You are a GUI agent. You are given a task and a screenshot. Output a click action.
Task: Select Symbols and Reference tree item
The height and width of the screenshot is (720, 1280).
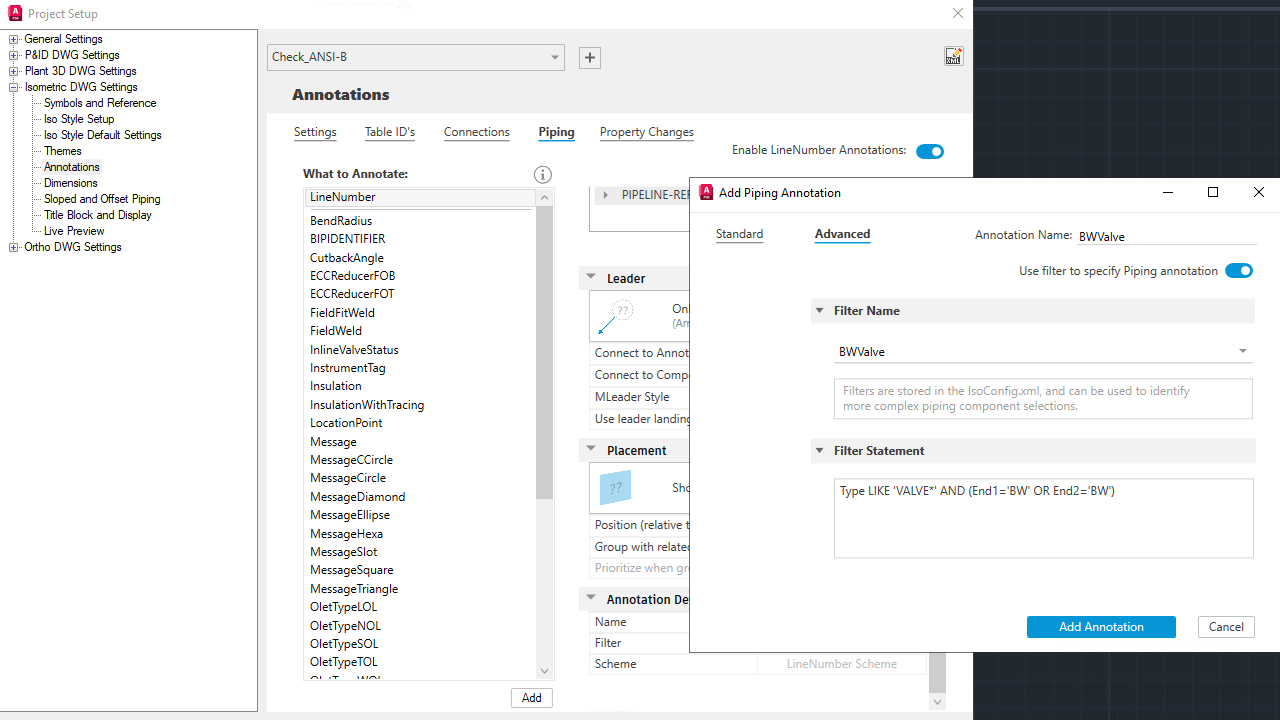[100, 103]
